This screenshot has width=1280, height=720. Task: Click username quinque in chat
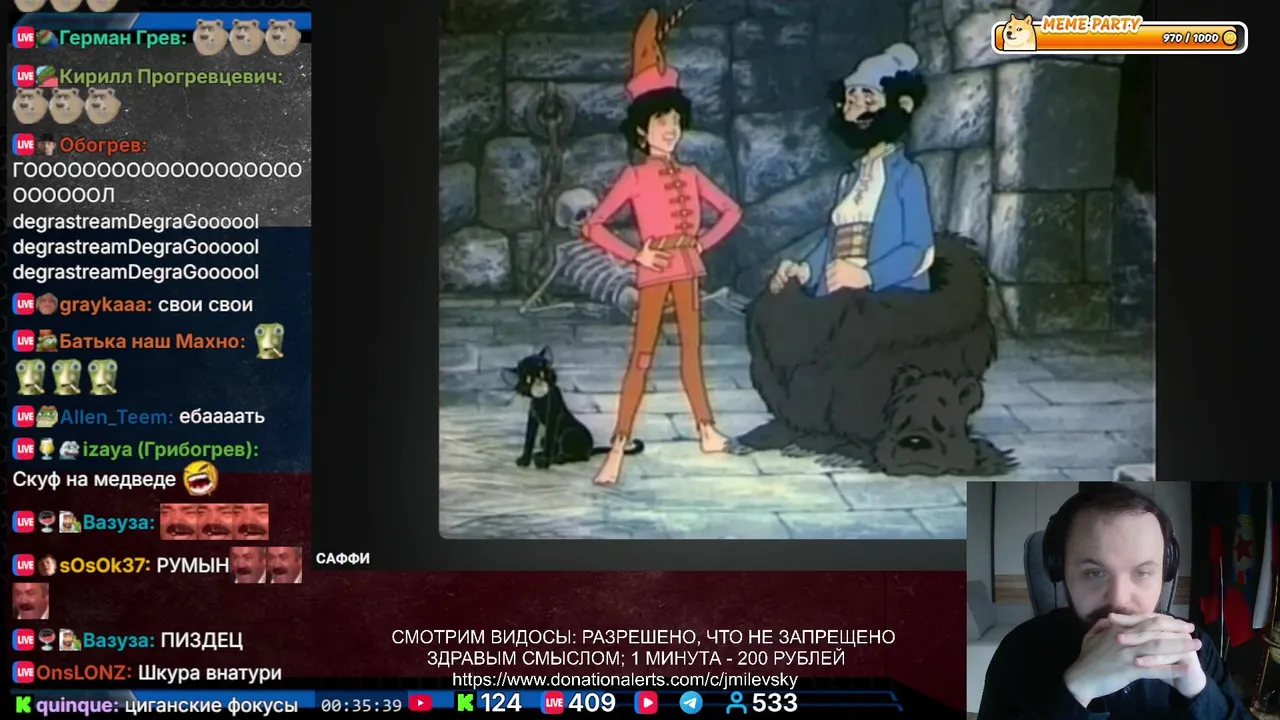click(x=76, y=705)
